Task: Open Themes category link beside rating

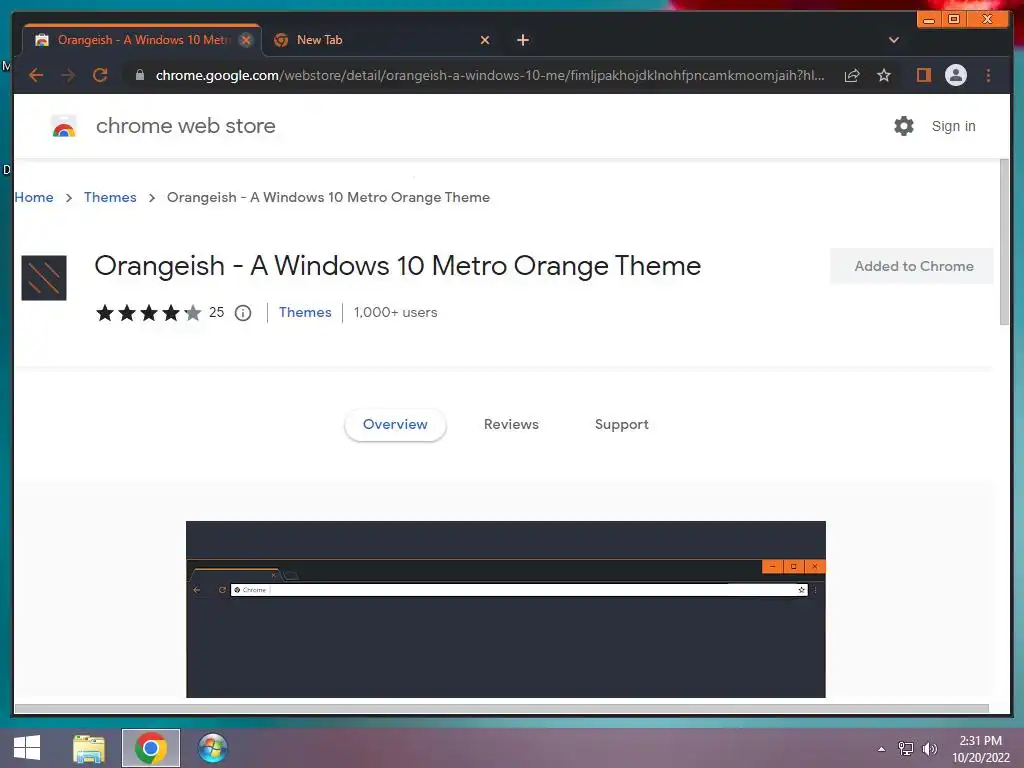Action: click(x=305, y=312)
